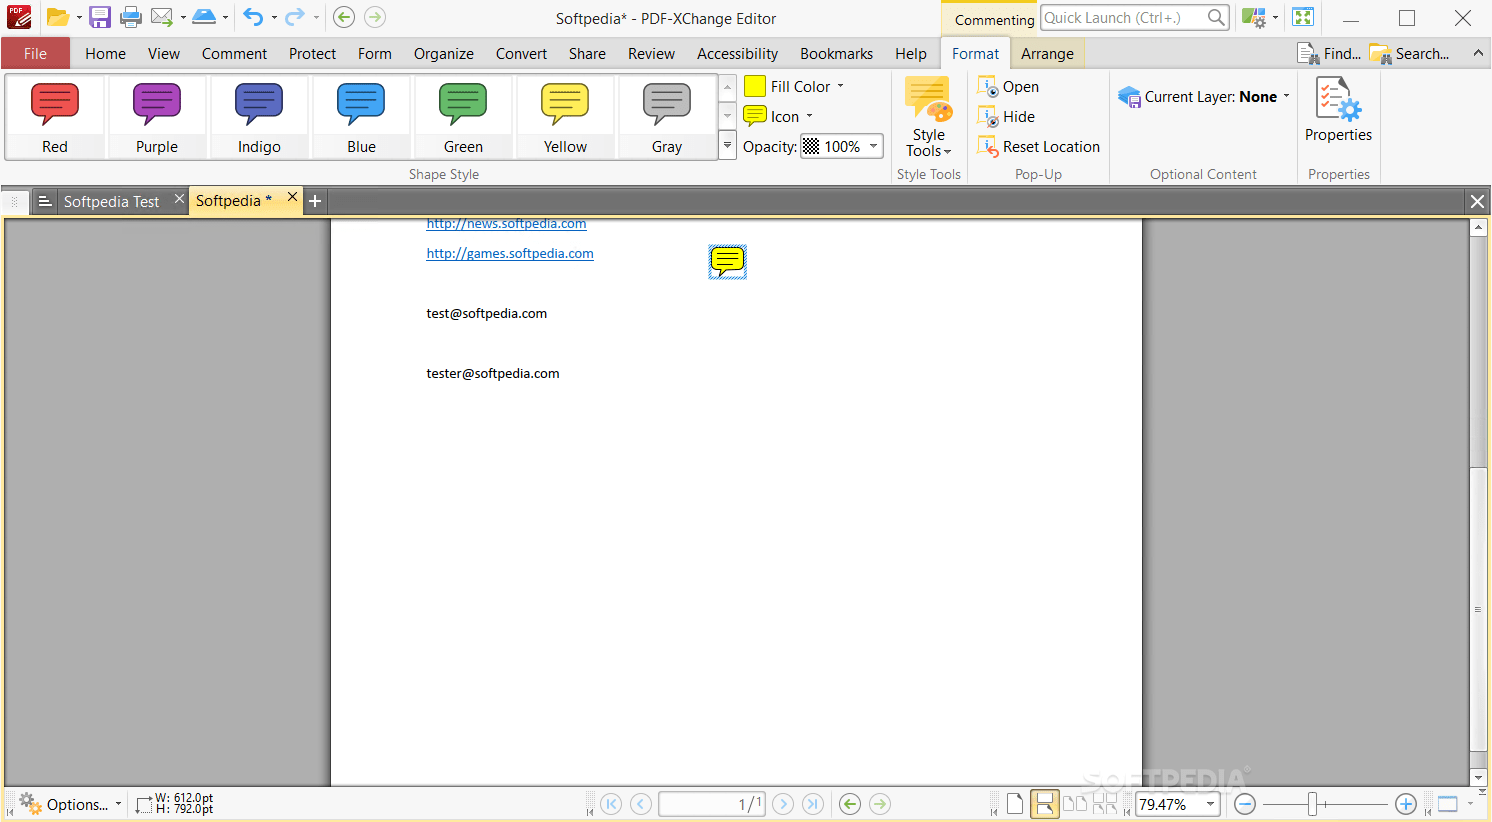Enable two-page view layout
Image resolution: width=1492 pixels, height=822 pixels.
pyautogui.click(x=1075, y=803)
